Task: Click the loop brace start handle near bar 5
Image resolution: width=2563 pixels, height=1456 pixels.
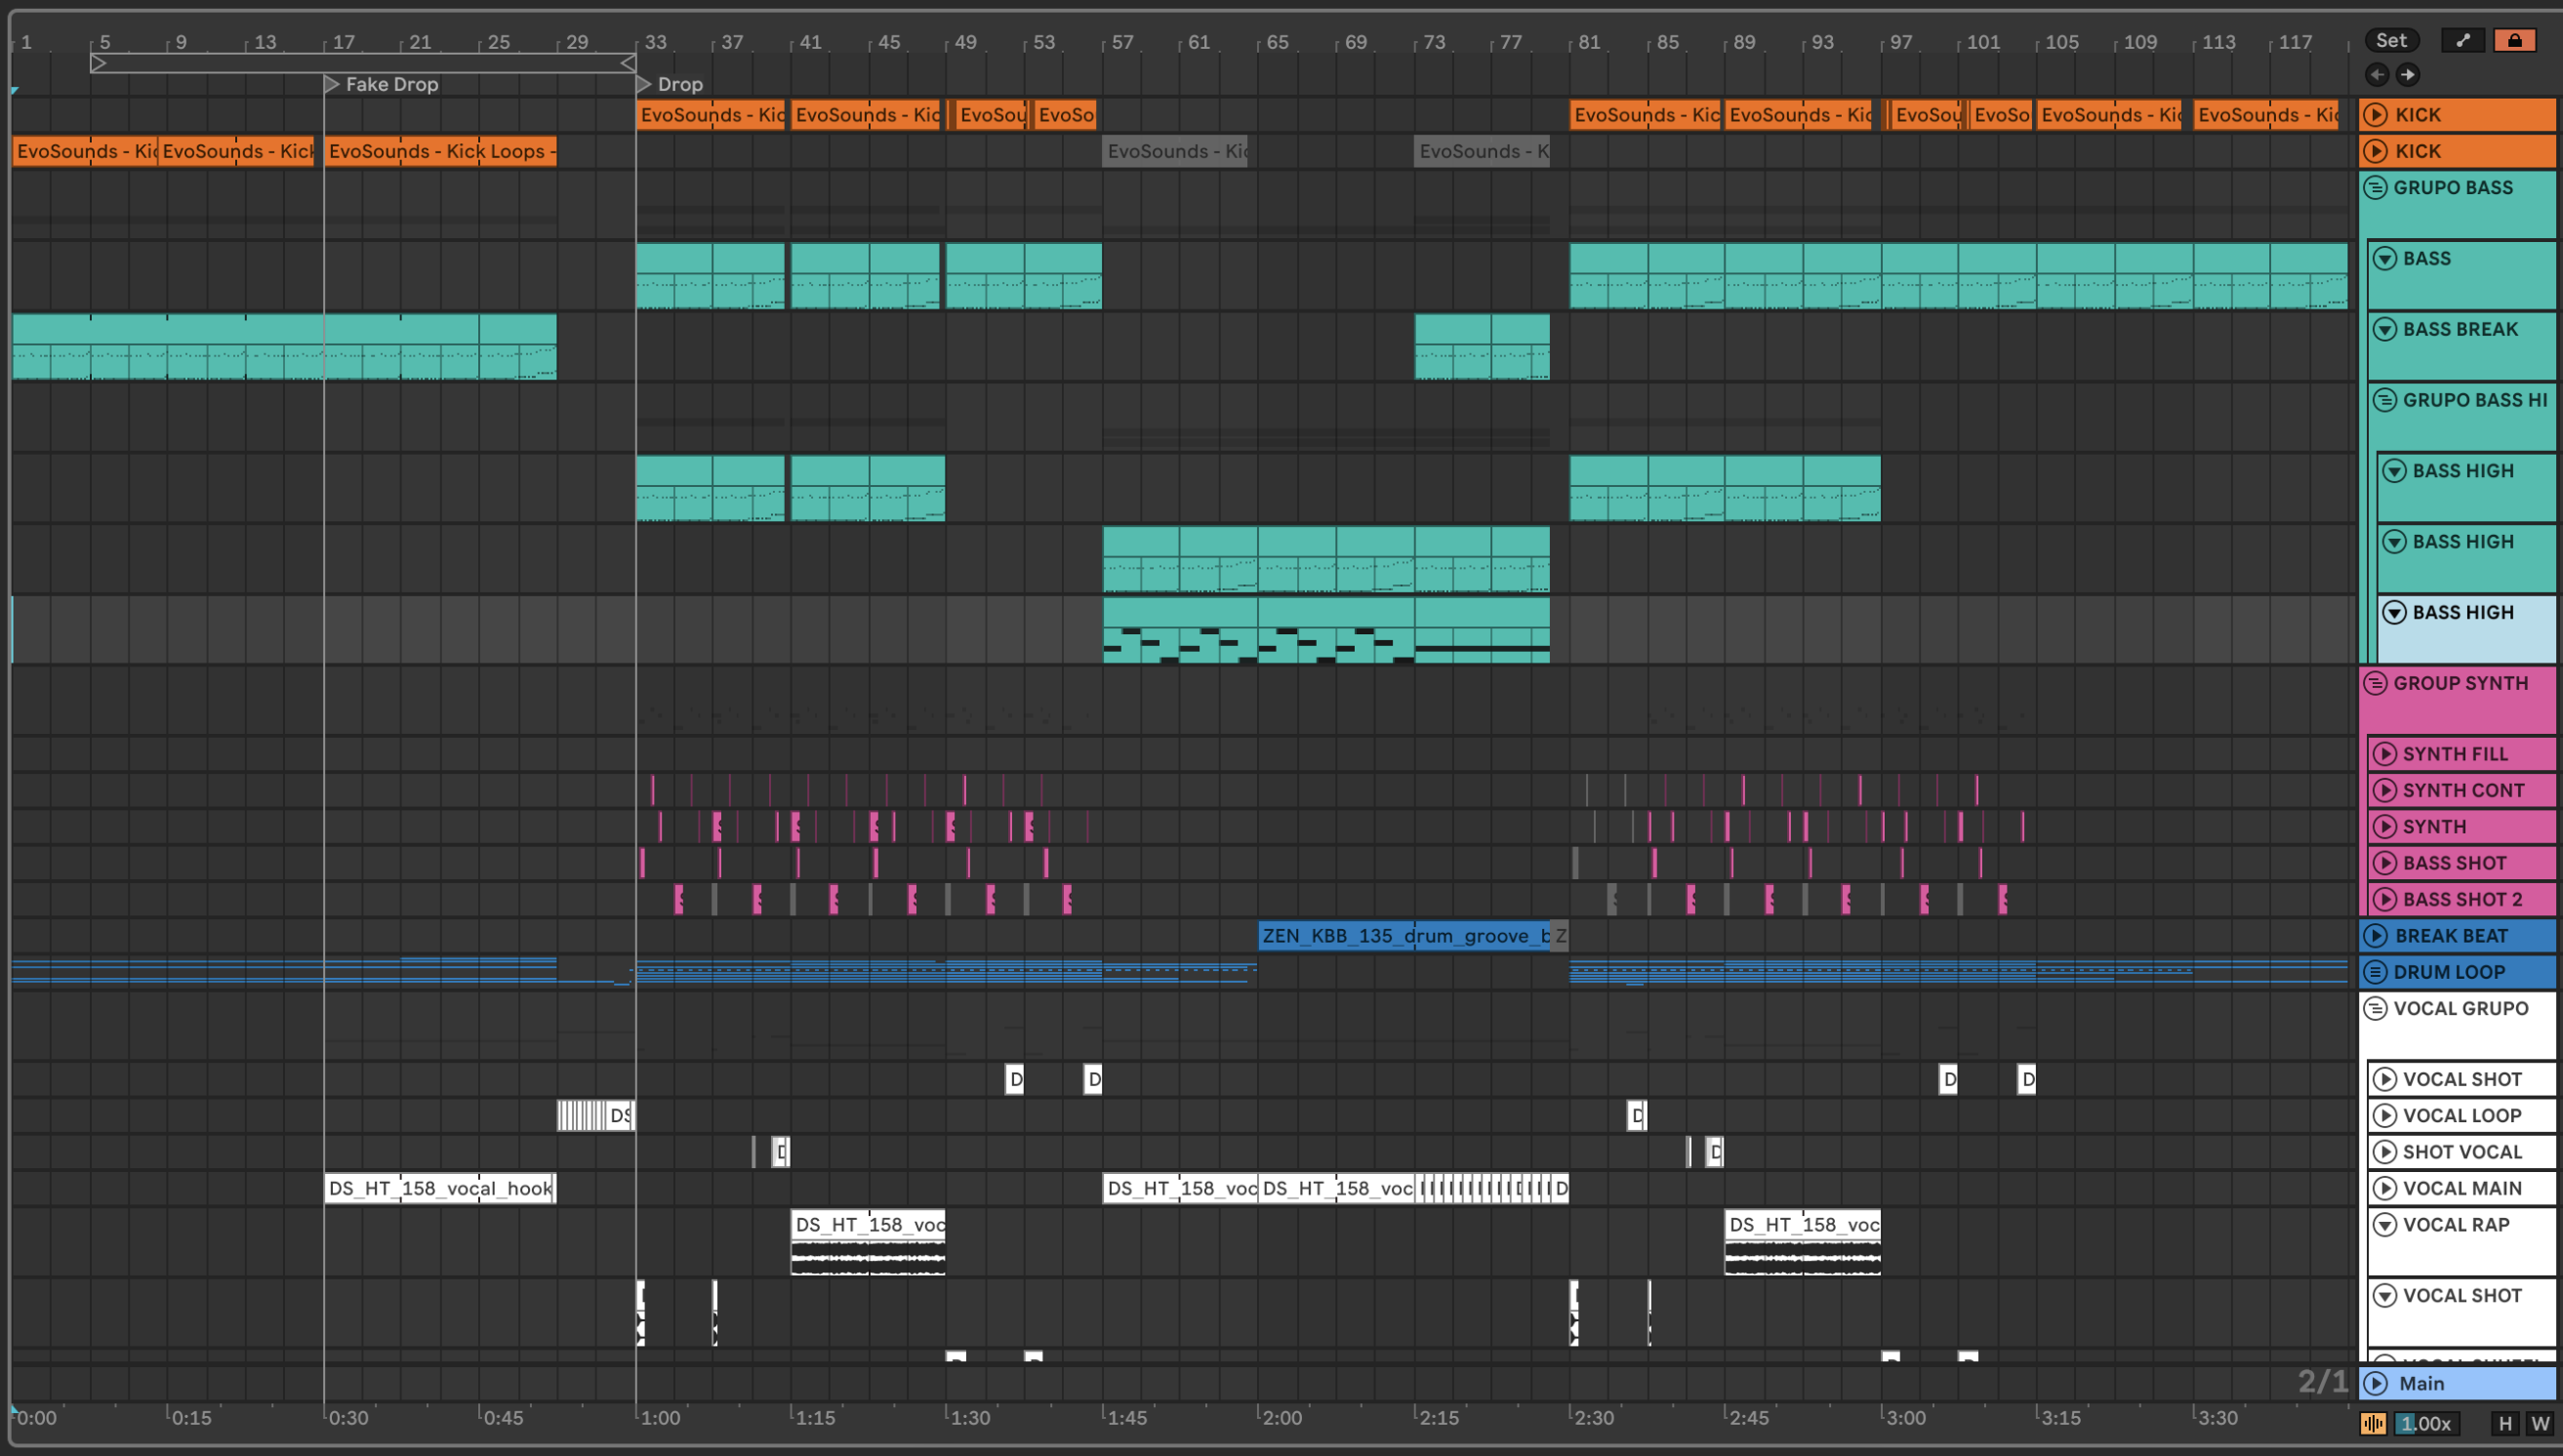Action: point(98,63)
